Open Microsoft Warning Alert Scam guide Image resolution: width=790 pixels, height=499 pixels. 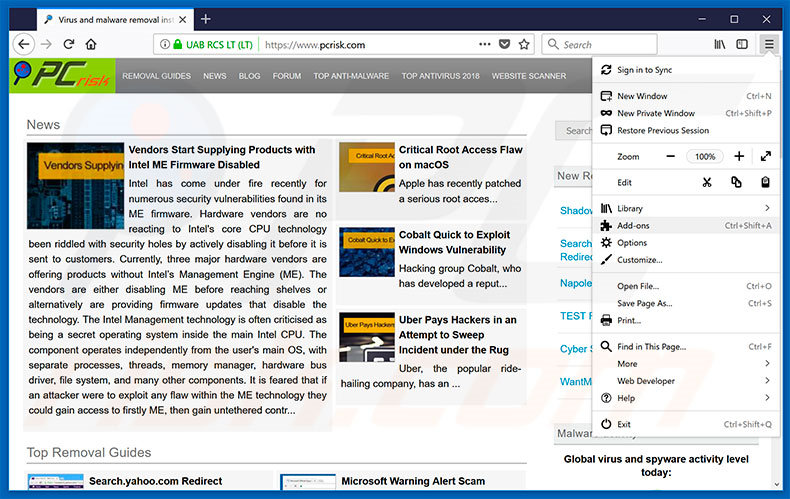click(413, 481)
